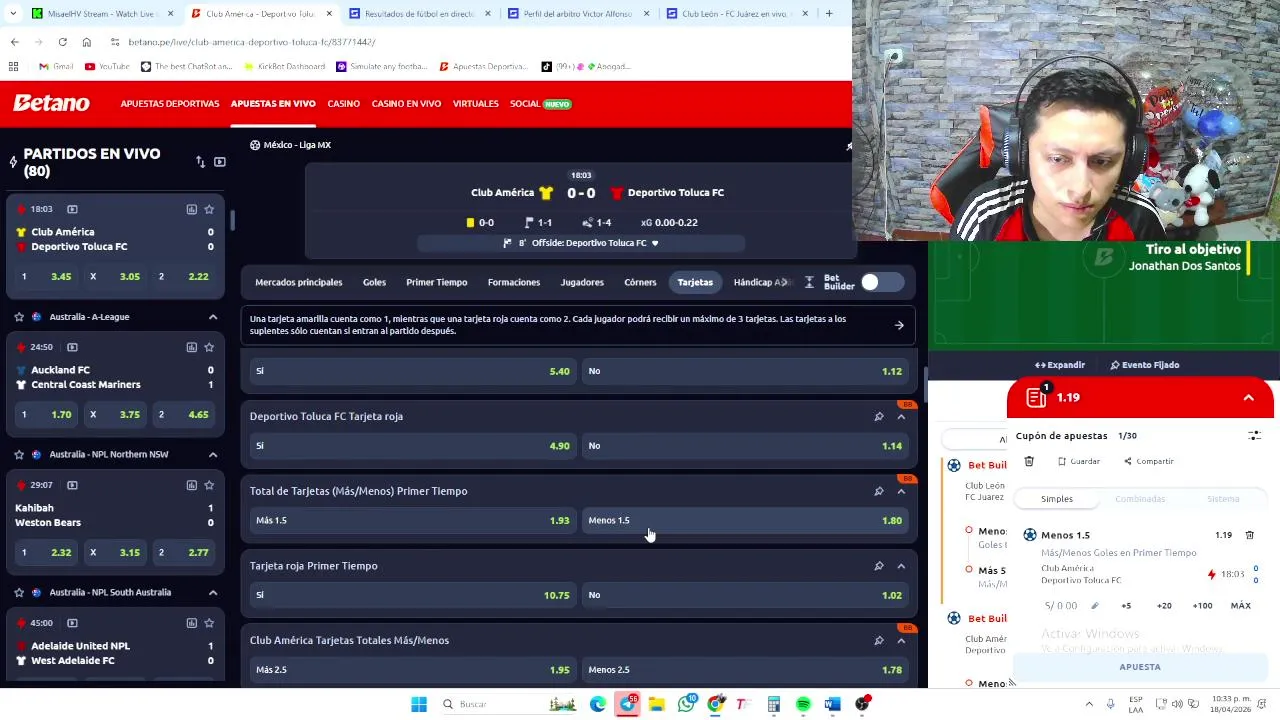The height and width of the screenshot is (720, 1280).
Task: Collapse Club América Tarjetas Totales market
Action: (x=901, y=640)
